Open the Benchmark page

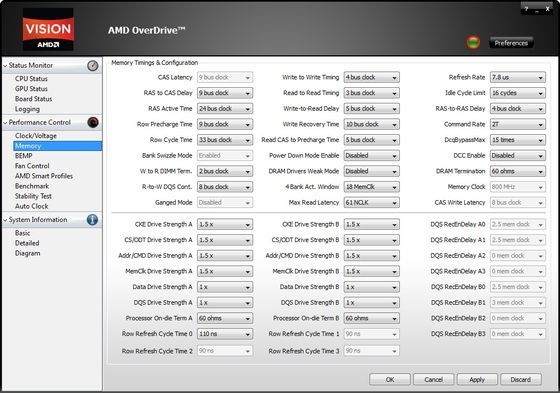32,186
